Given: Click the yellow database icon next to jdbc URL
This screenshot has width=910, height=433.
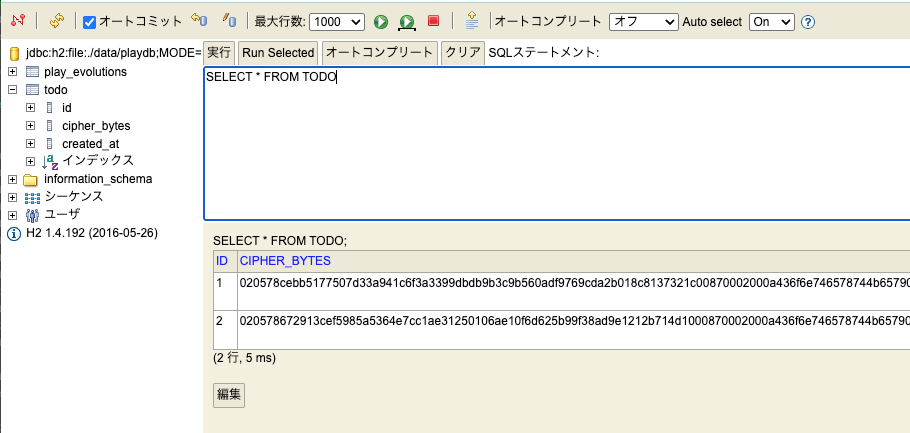Looking at the screenshot, I should (x=15, y=54).
